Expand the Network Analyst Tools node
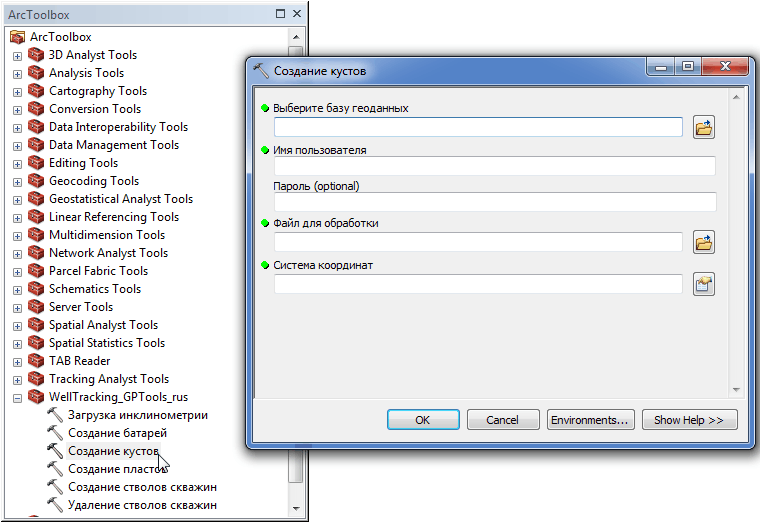Viewport: 760px width, 524px height. pyautogui.click(x=17, y=254)
